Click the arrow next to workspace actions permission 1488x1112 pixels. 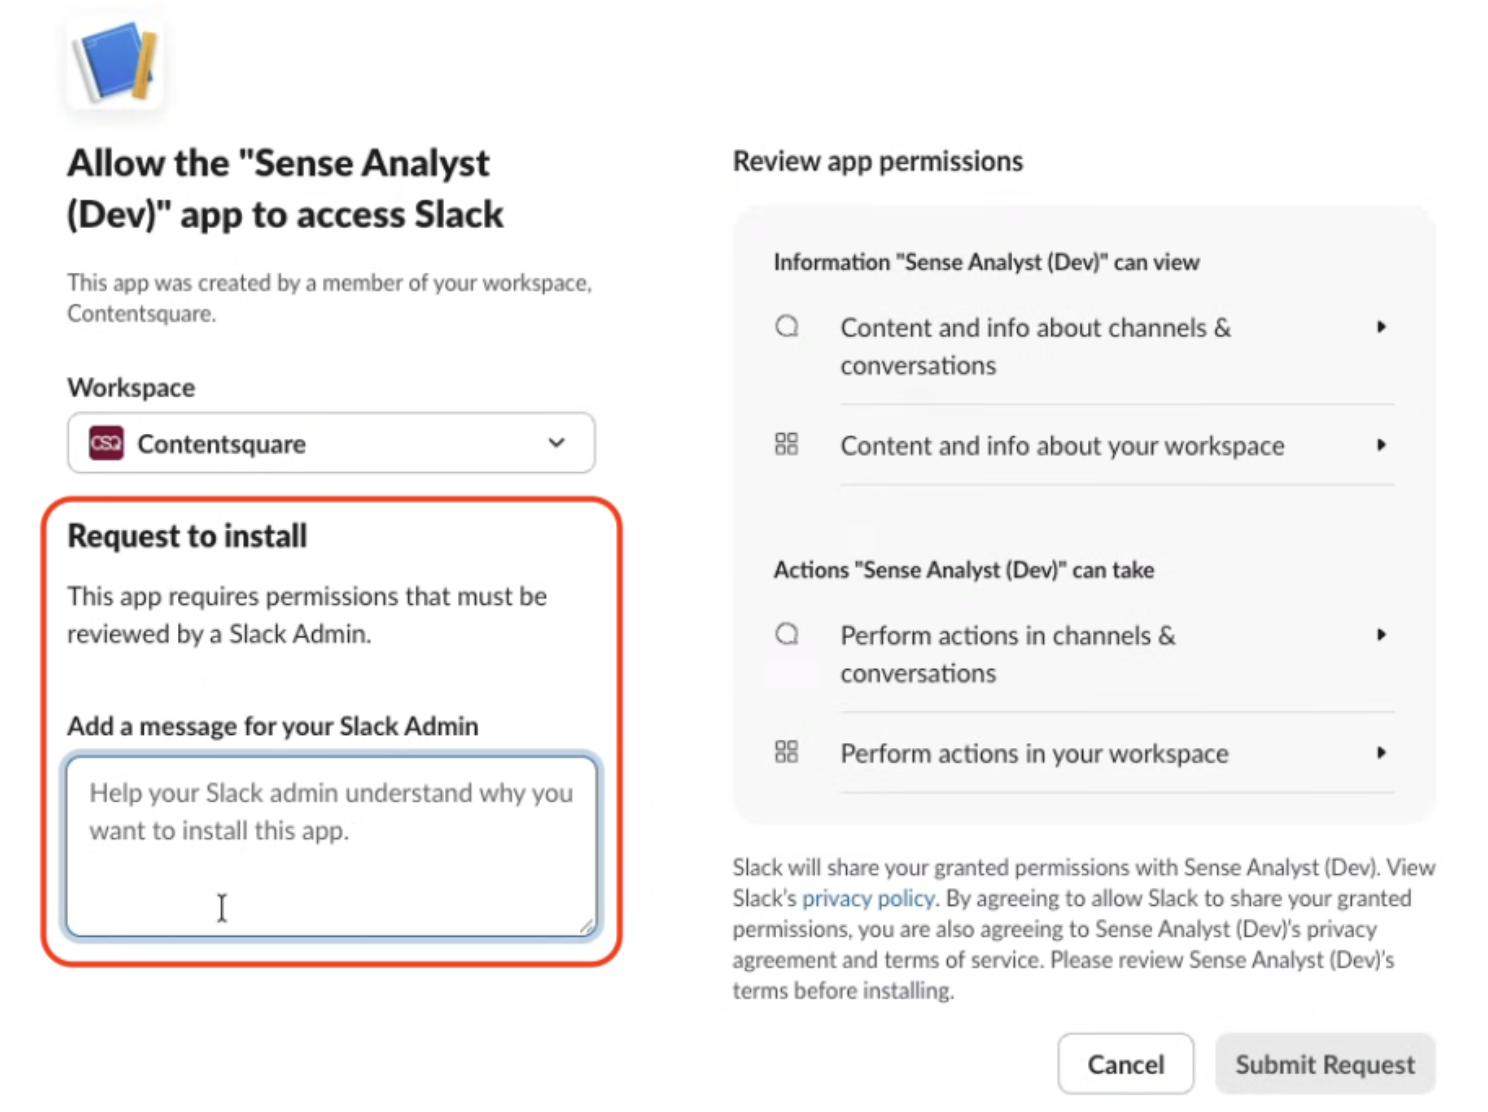(x=1381, y=753)
